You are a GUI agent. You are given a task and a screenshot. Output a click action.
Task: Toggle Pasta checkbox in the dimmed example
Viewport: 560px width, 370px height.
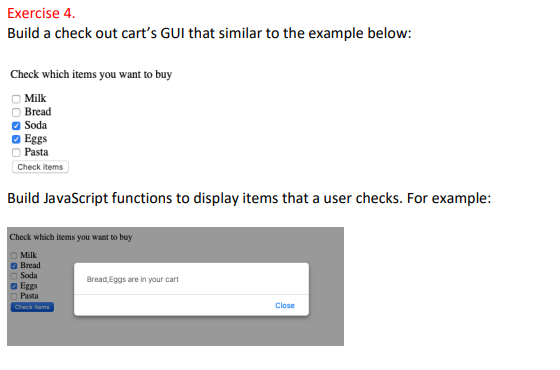coord(14,296)
